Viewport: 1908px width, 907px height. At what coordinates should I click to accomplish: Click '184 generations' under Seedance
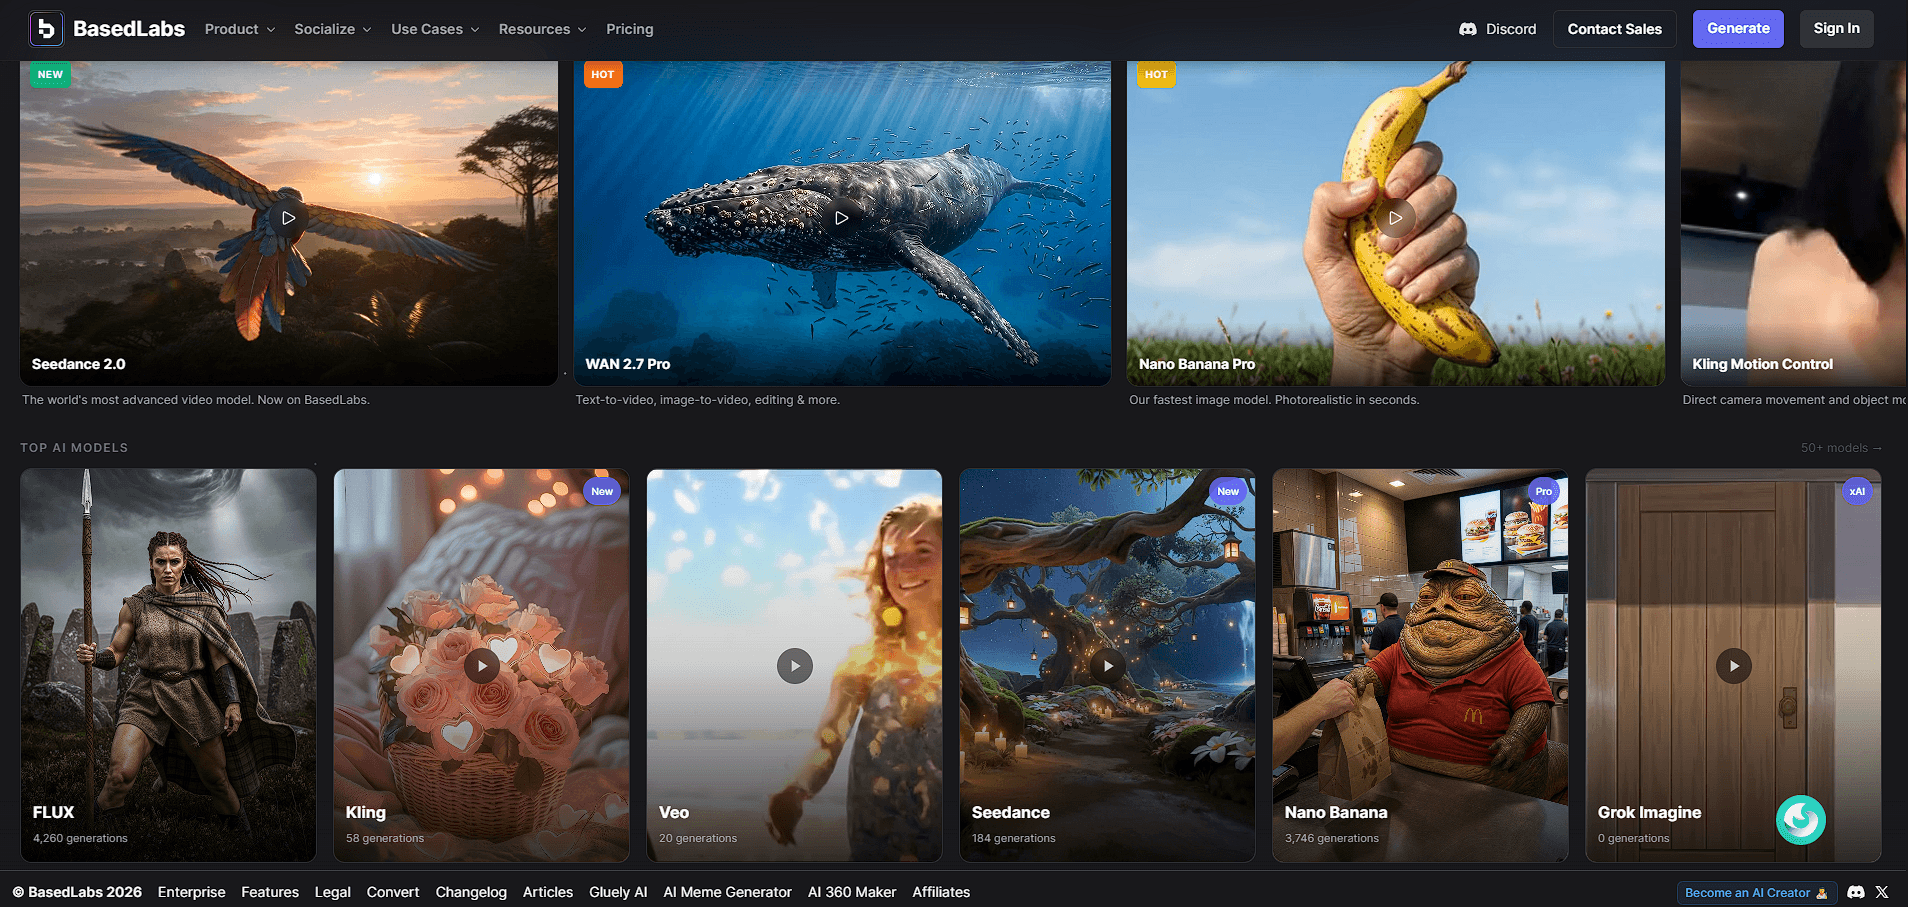pos(1014,838)
